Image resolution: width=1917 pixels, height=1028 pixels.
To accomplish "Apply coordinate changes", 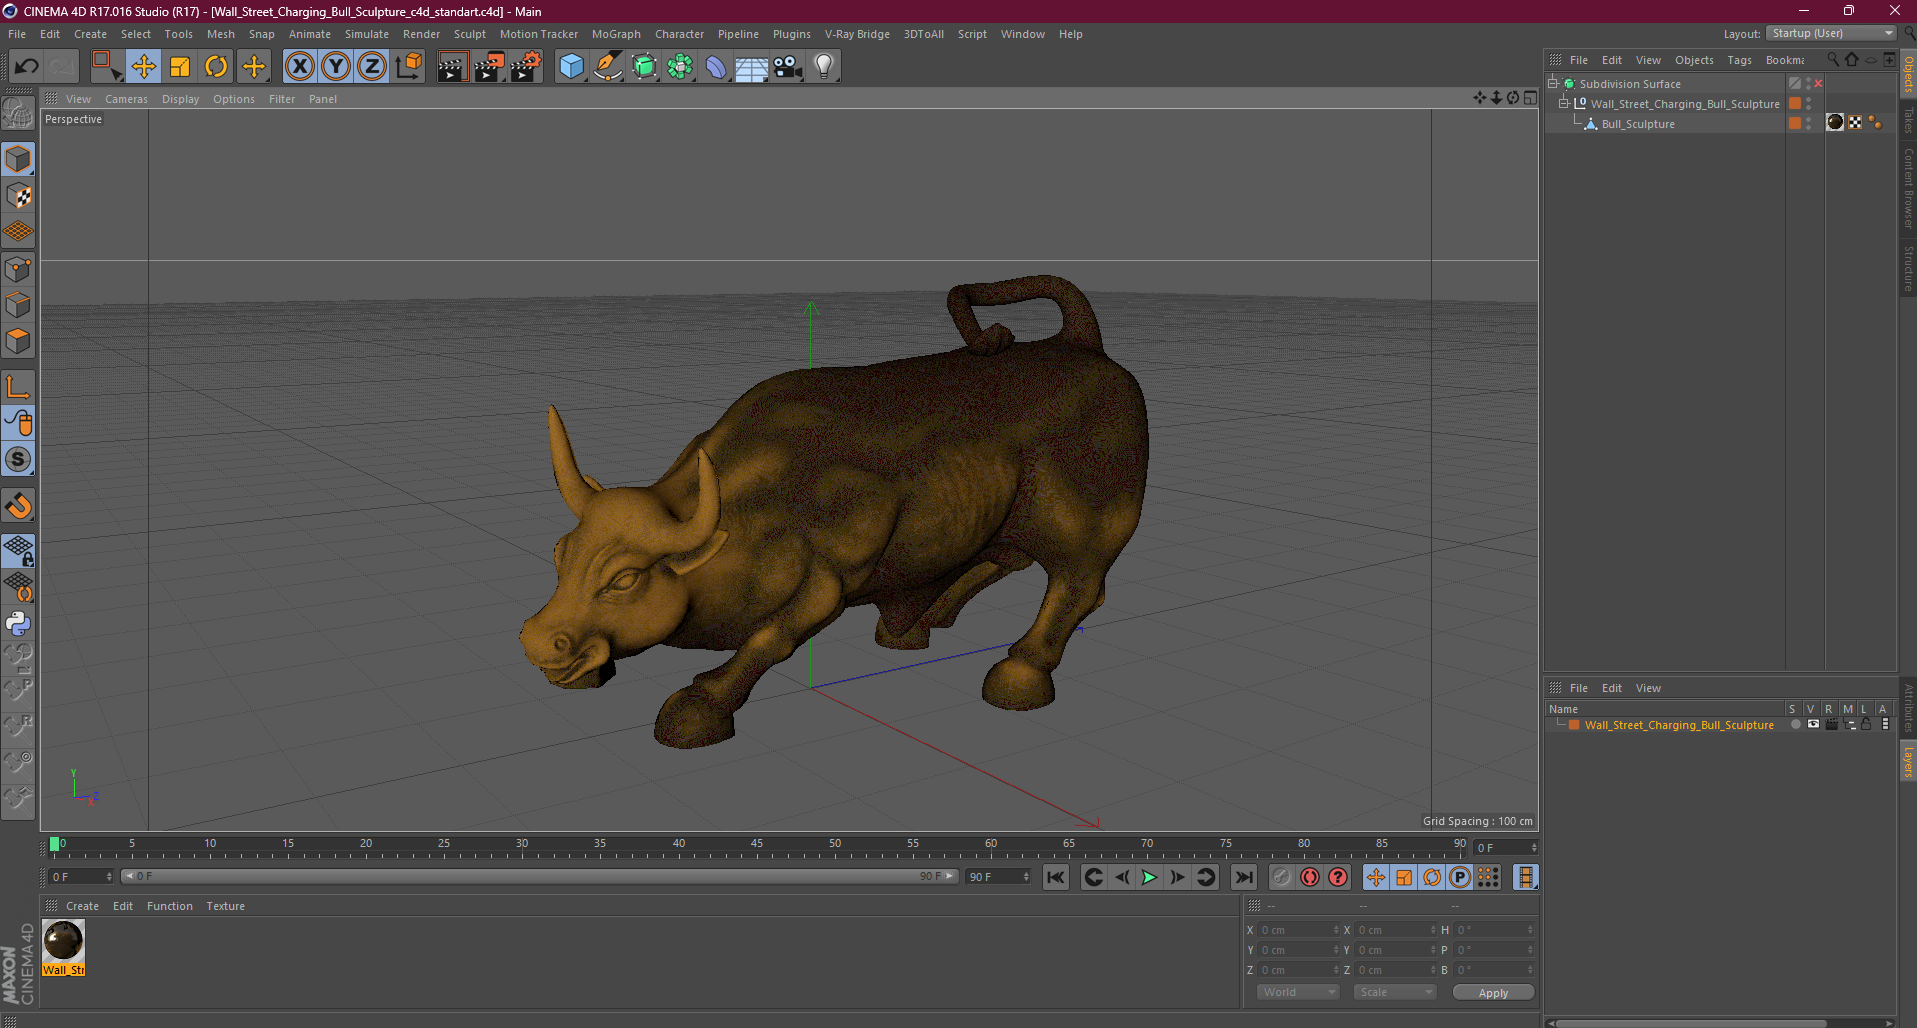I will pyautogui.click(x=1493, y=993).
